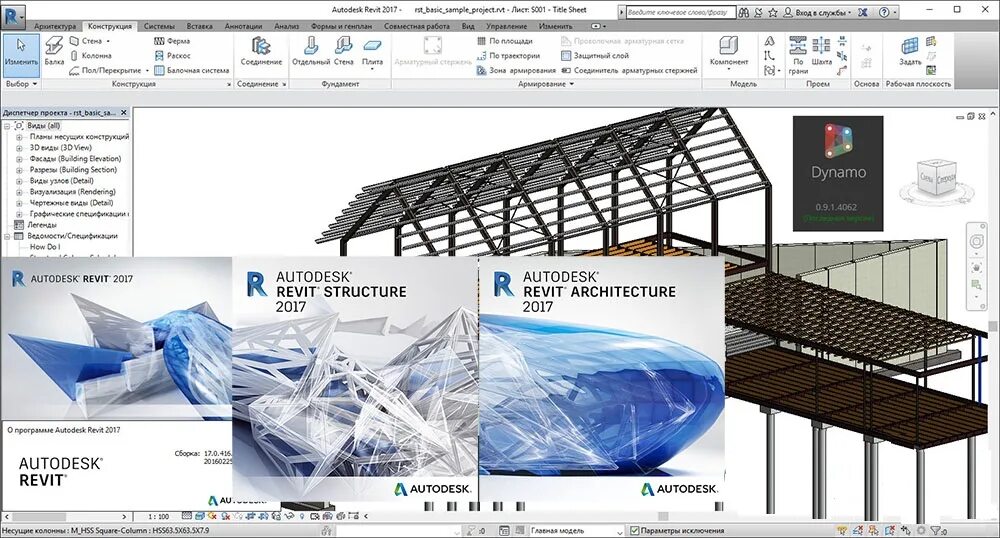Open the Autodesk Exchange X icon

tap(862, 12)
